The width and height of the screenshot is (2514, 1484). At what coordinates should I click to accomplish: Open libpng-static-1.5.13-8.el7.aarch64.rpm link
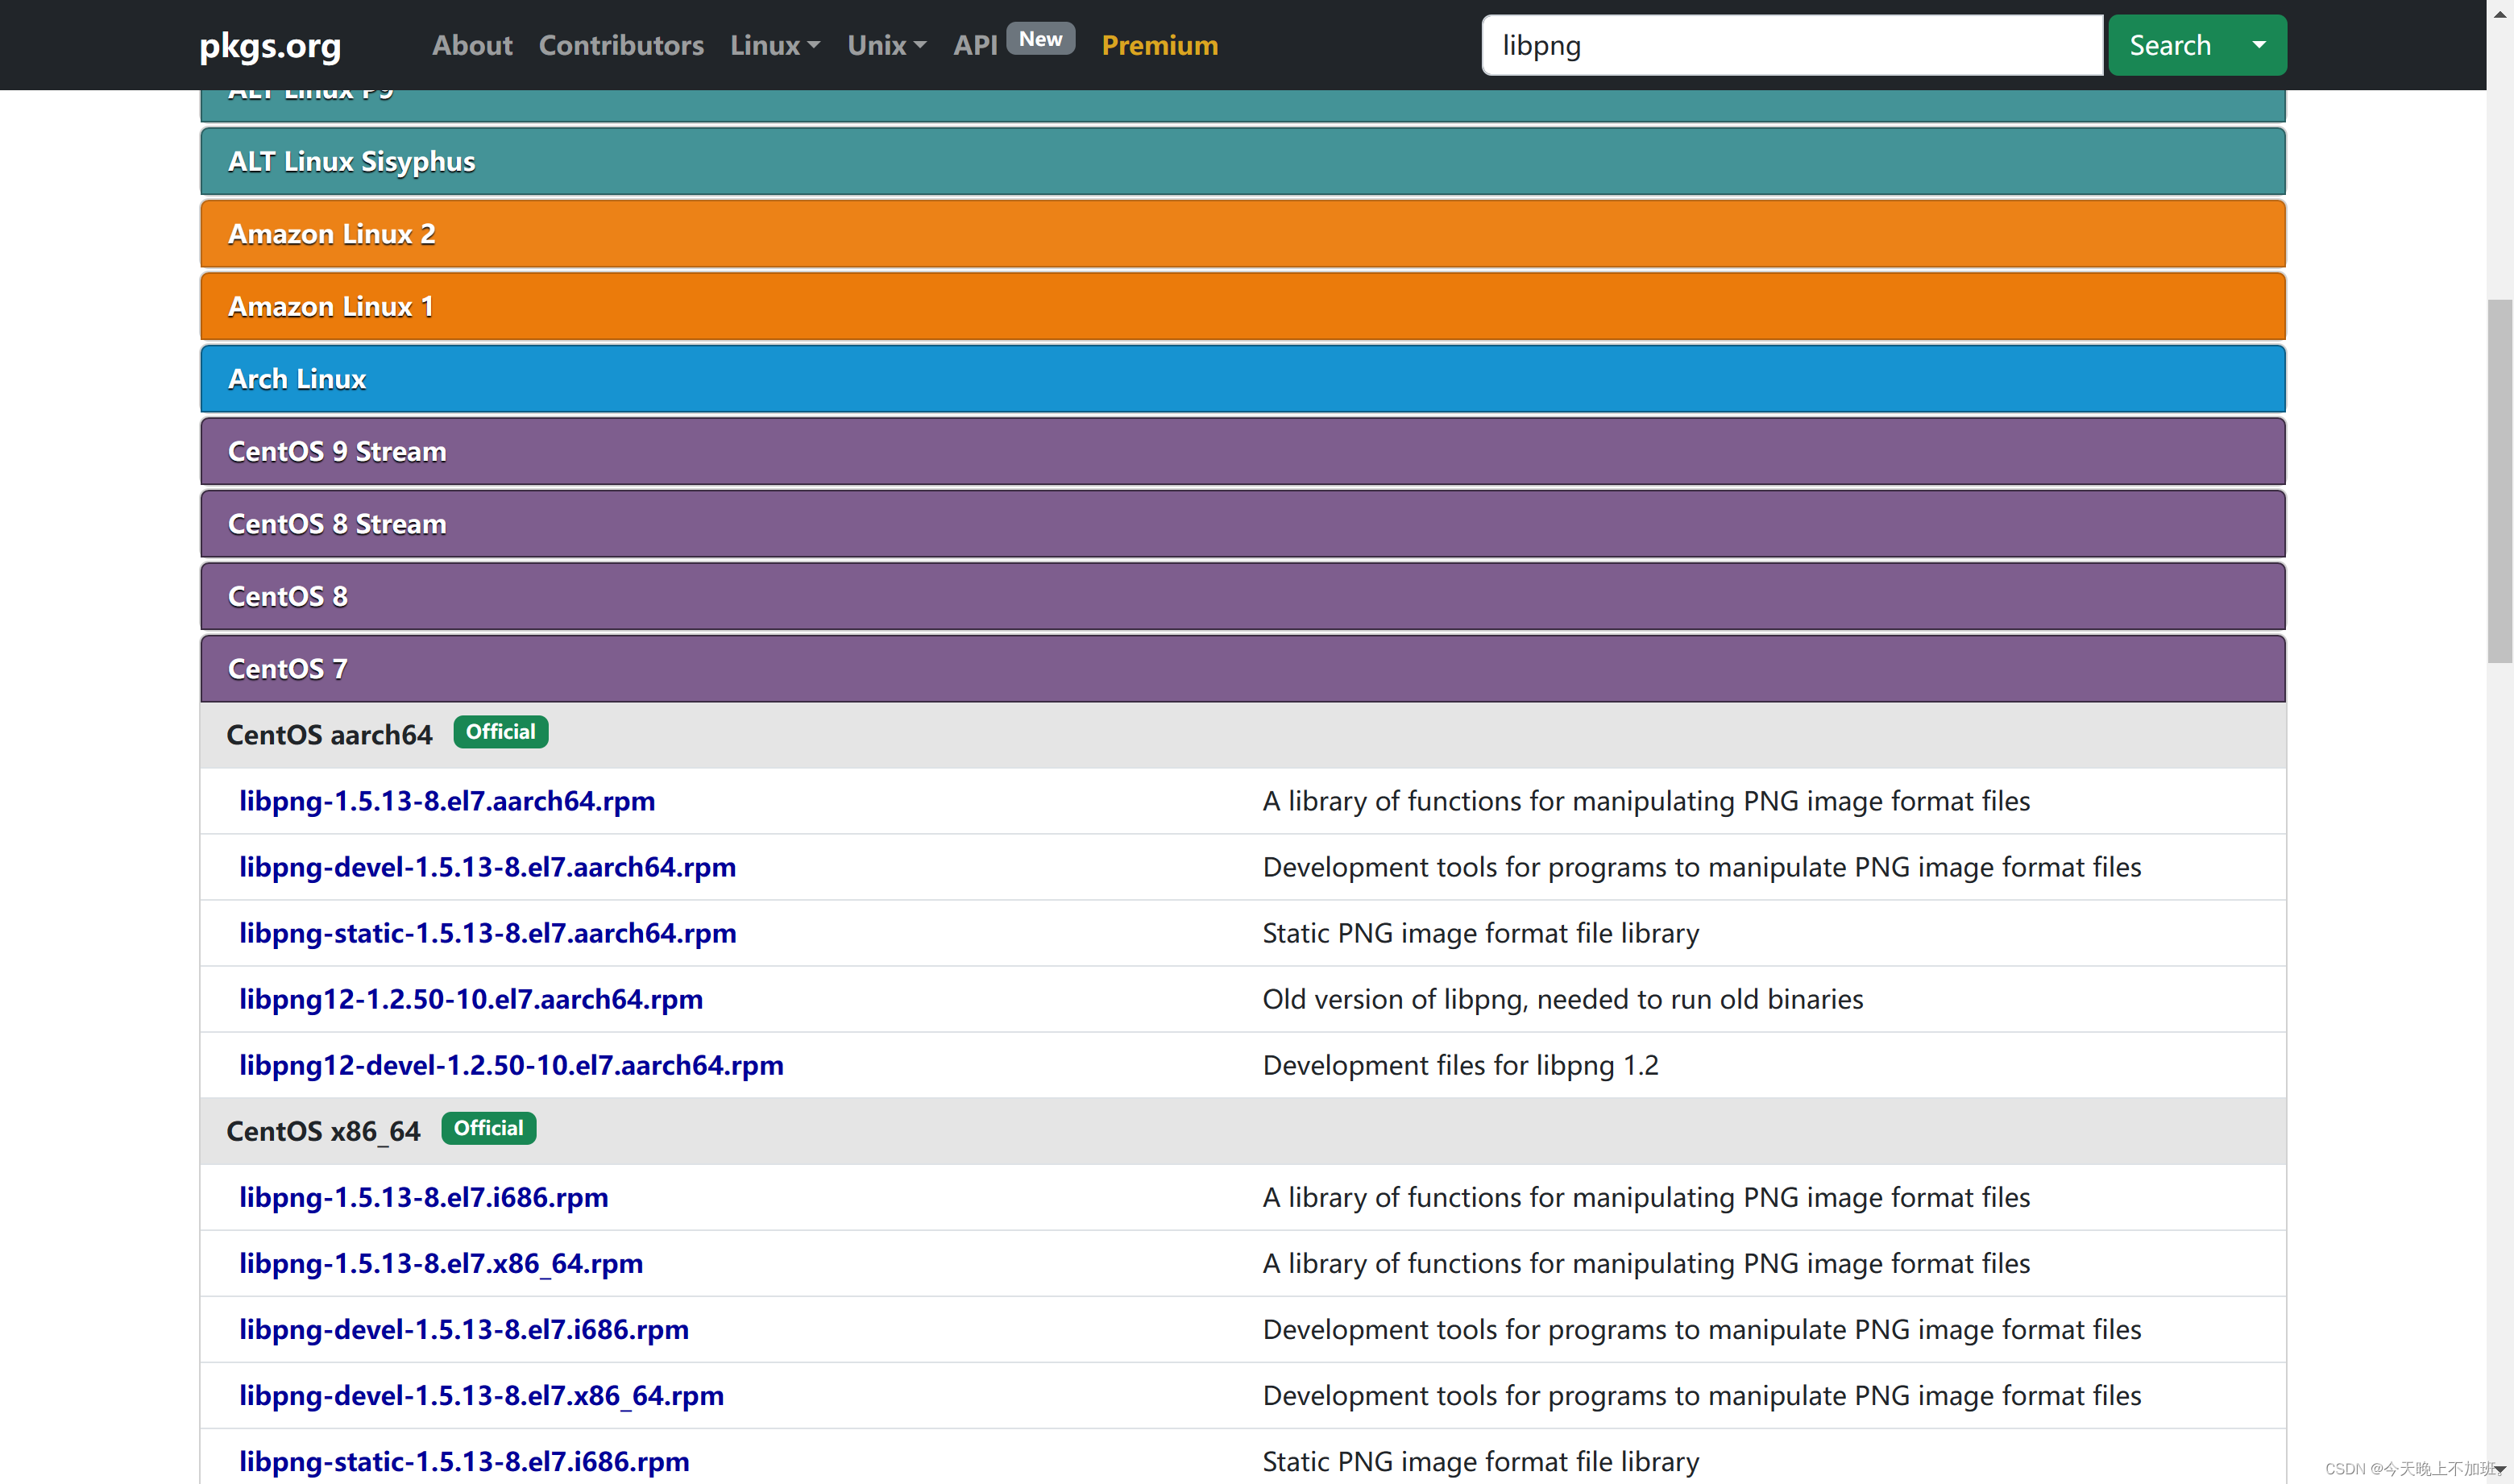coord(487,933)
